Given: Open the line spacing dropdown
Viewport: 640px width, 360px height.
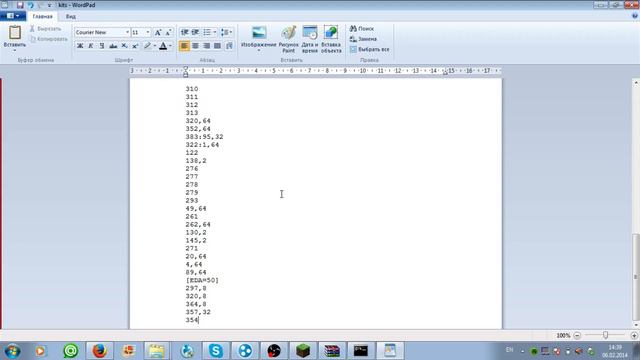Looking at the screenshot, I should pyautogui.click(x=226, y=32).
